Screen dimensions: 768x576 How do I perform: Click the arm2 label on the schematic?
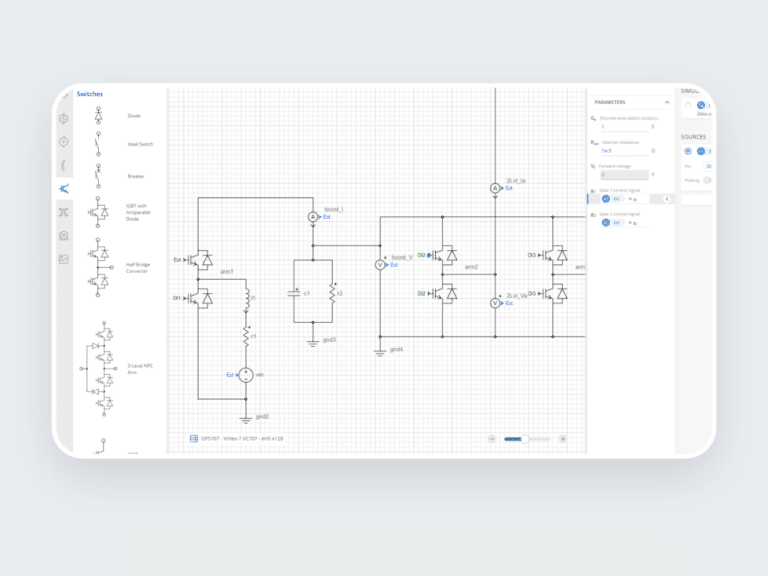click(471, 267)
